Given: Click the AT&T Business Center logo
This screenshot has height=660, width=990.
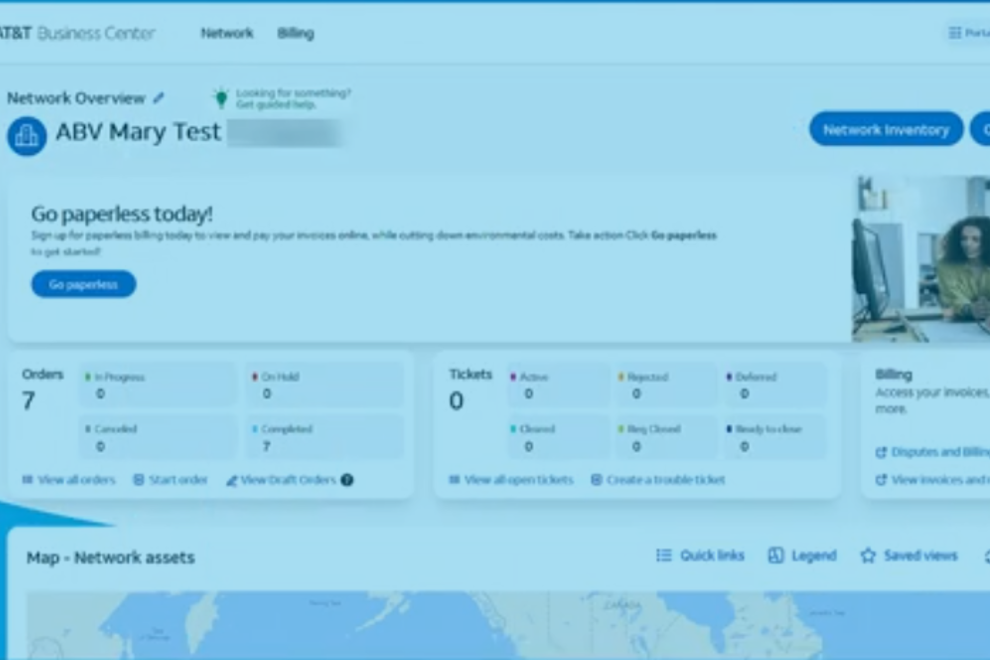Looking at the screenshot, I should (x=77, y=33).
